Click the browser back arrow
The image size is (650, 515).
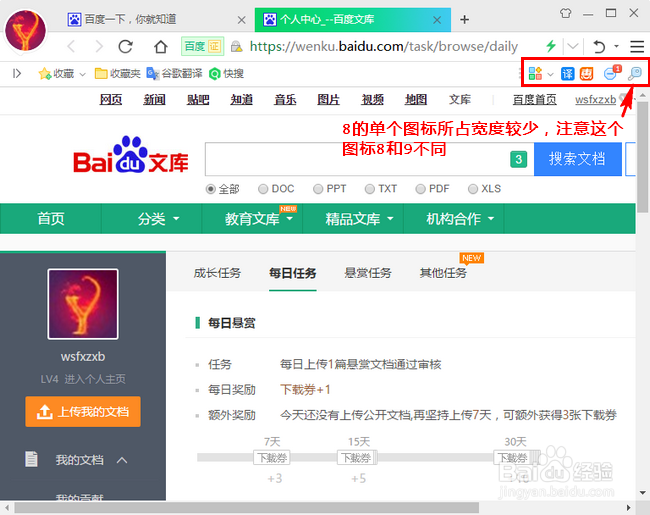[71, 46]
